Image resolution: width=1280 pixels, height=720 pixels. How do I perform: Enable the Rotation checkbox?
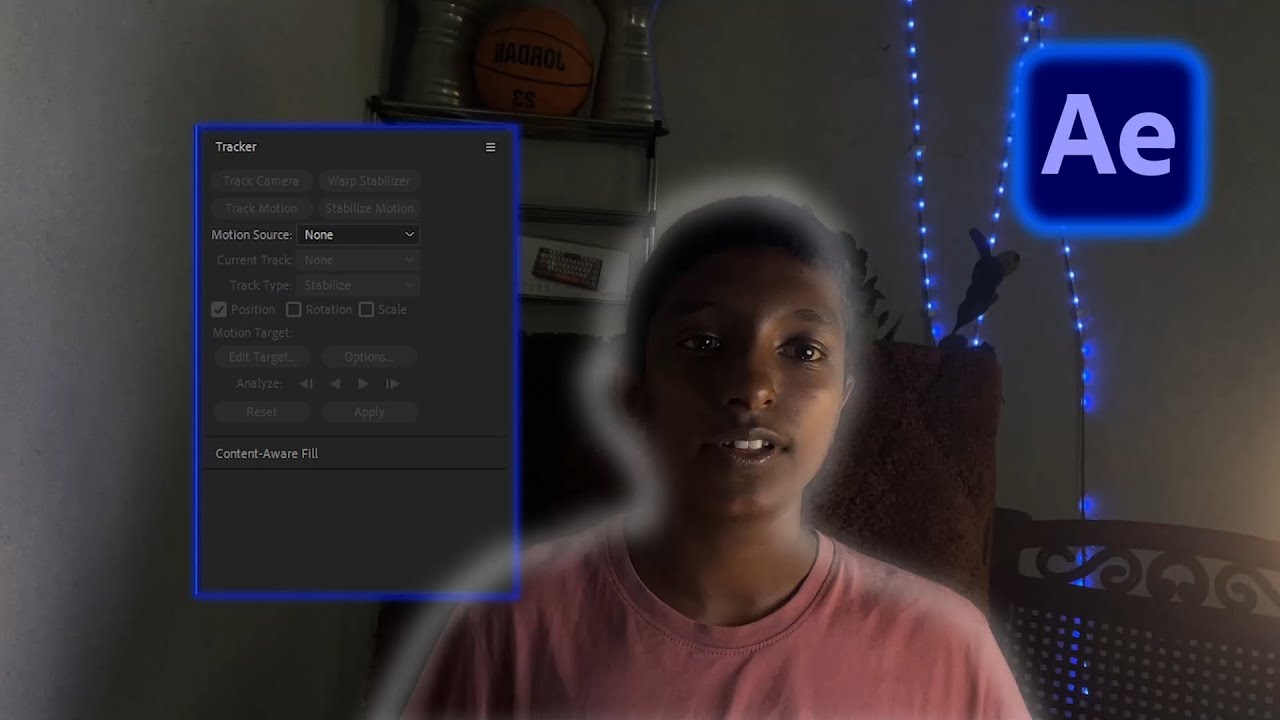click(x=294, y=310)
